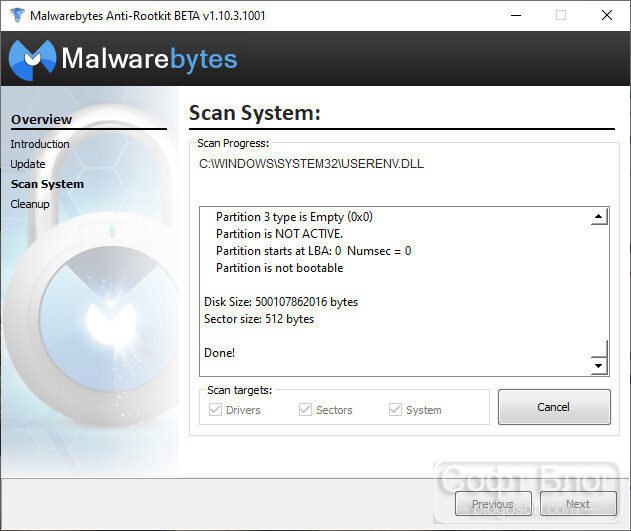Select the Update step in the sidebar
The width and height of the screenshot is (631, 531).
(28, 164)
